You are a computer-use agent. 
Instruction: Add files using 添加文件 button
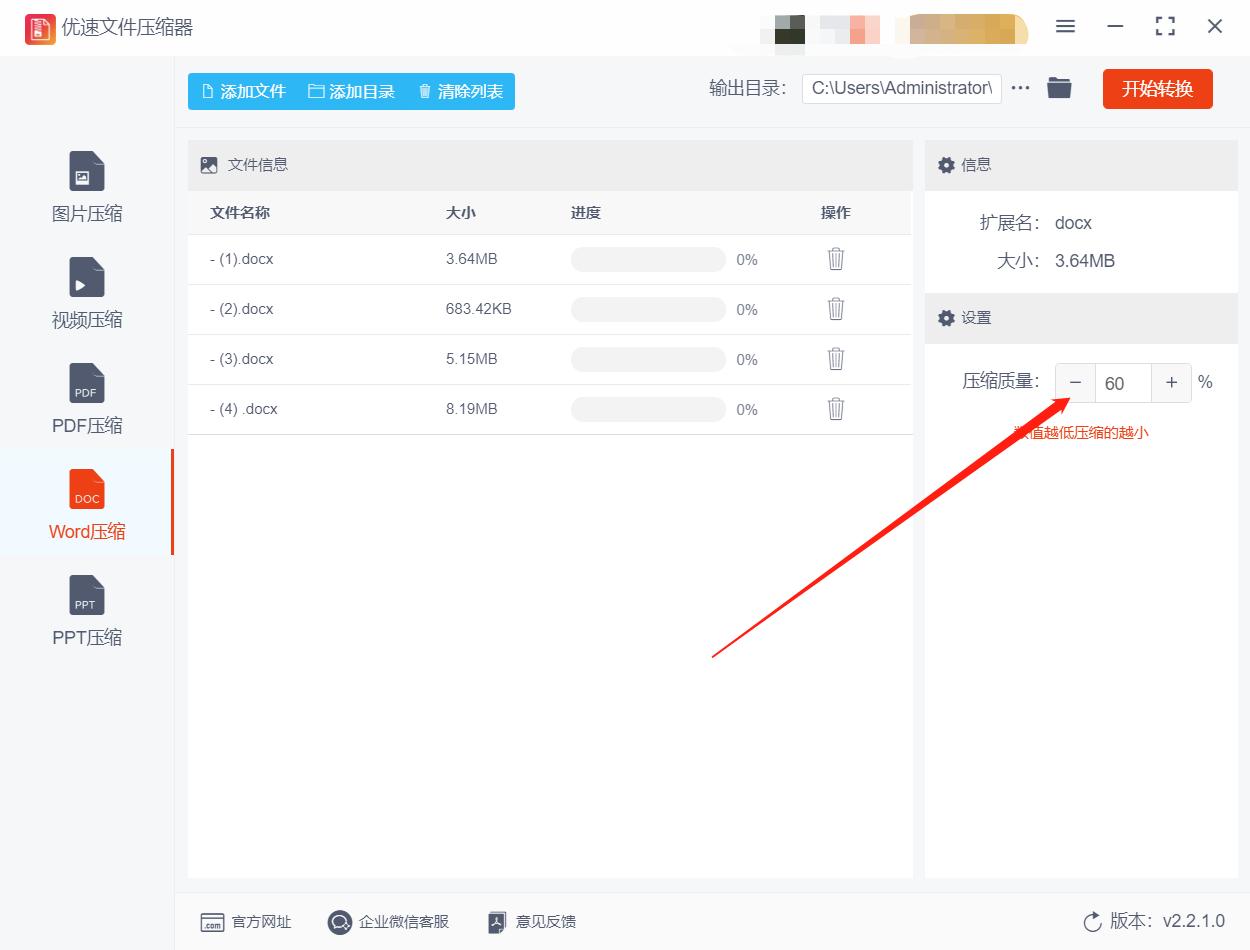(243, 91)
